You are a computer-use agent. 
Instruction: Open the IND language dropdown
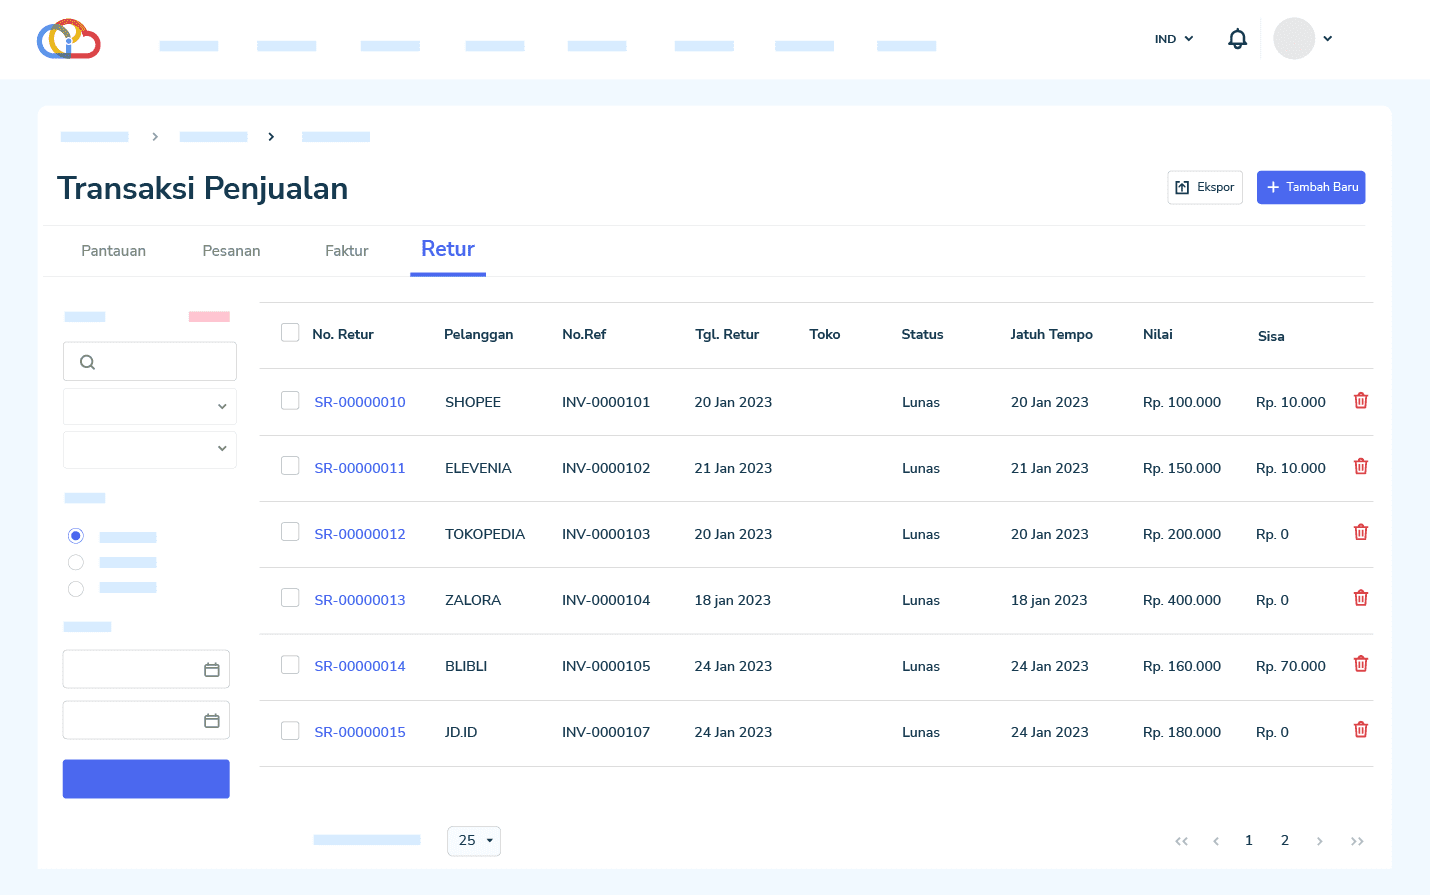pyautogui.click(x=1174, y=39)
